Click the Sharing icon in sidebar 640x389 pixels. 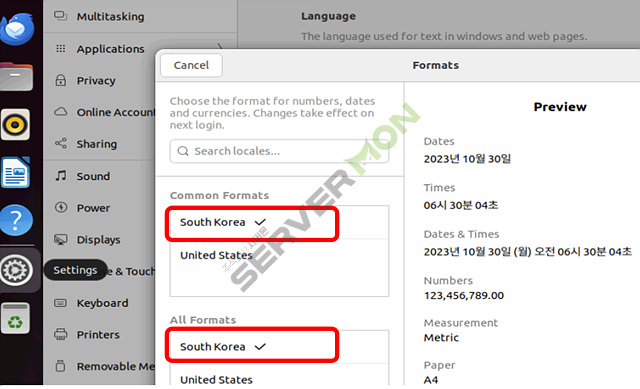click(x=60, y=143)
